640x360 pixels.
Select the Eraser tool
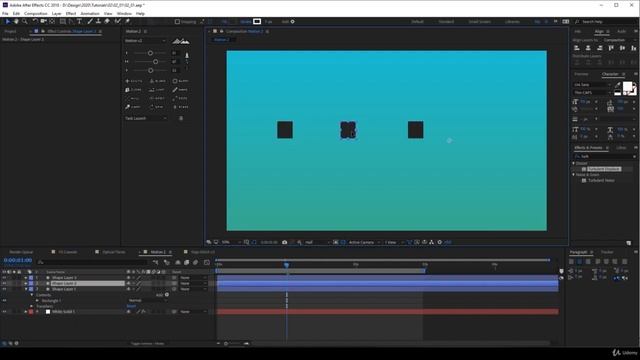(x=107, y=21)
